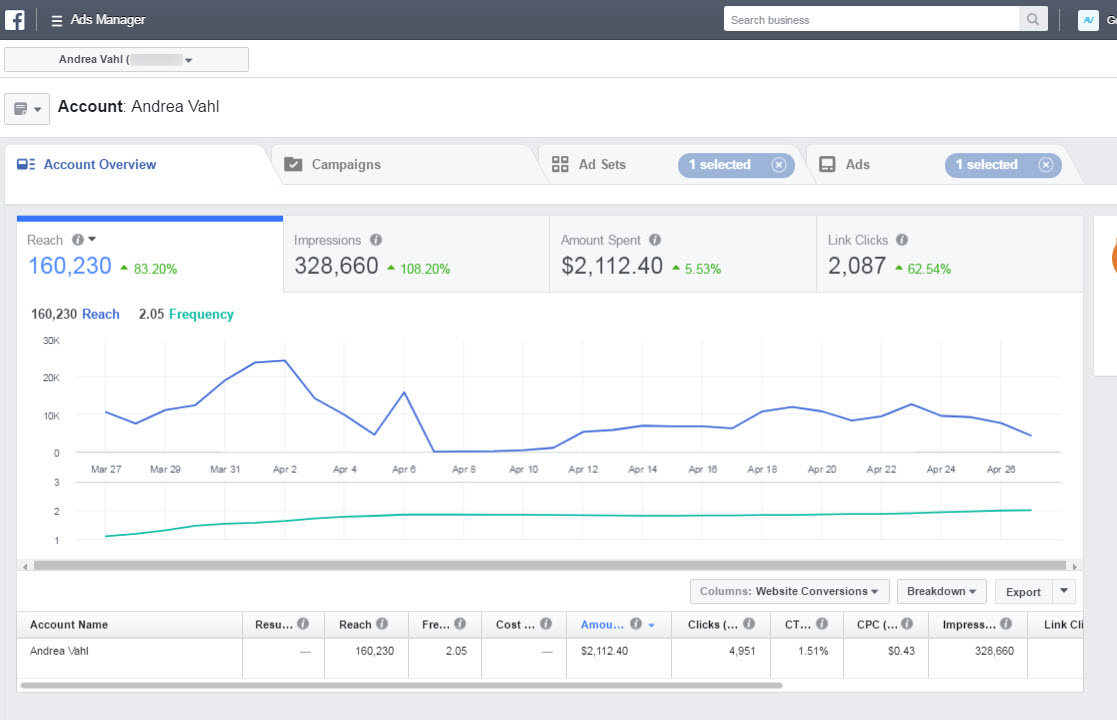Image resolution: width=1117 pixels, height=720 pixels.
Task: Click the Impressions column info icon in table
Action: 1006,624
